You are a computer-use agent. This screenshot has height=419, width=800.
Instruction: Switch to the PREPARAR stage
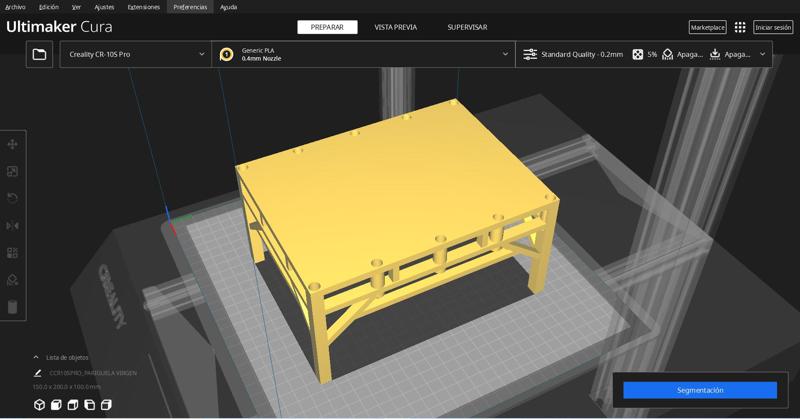[327, 27]
